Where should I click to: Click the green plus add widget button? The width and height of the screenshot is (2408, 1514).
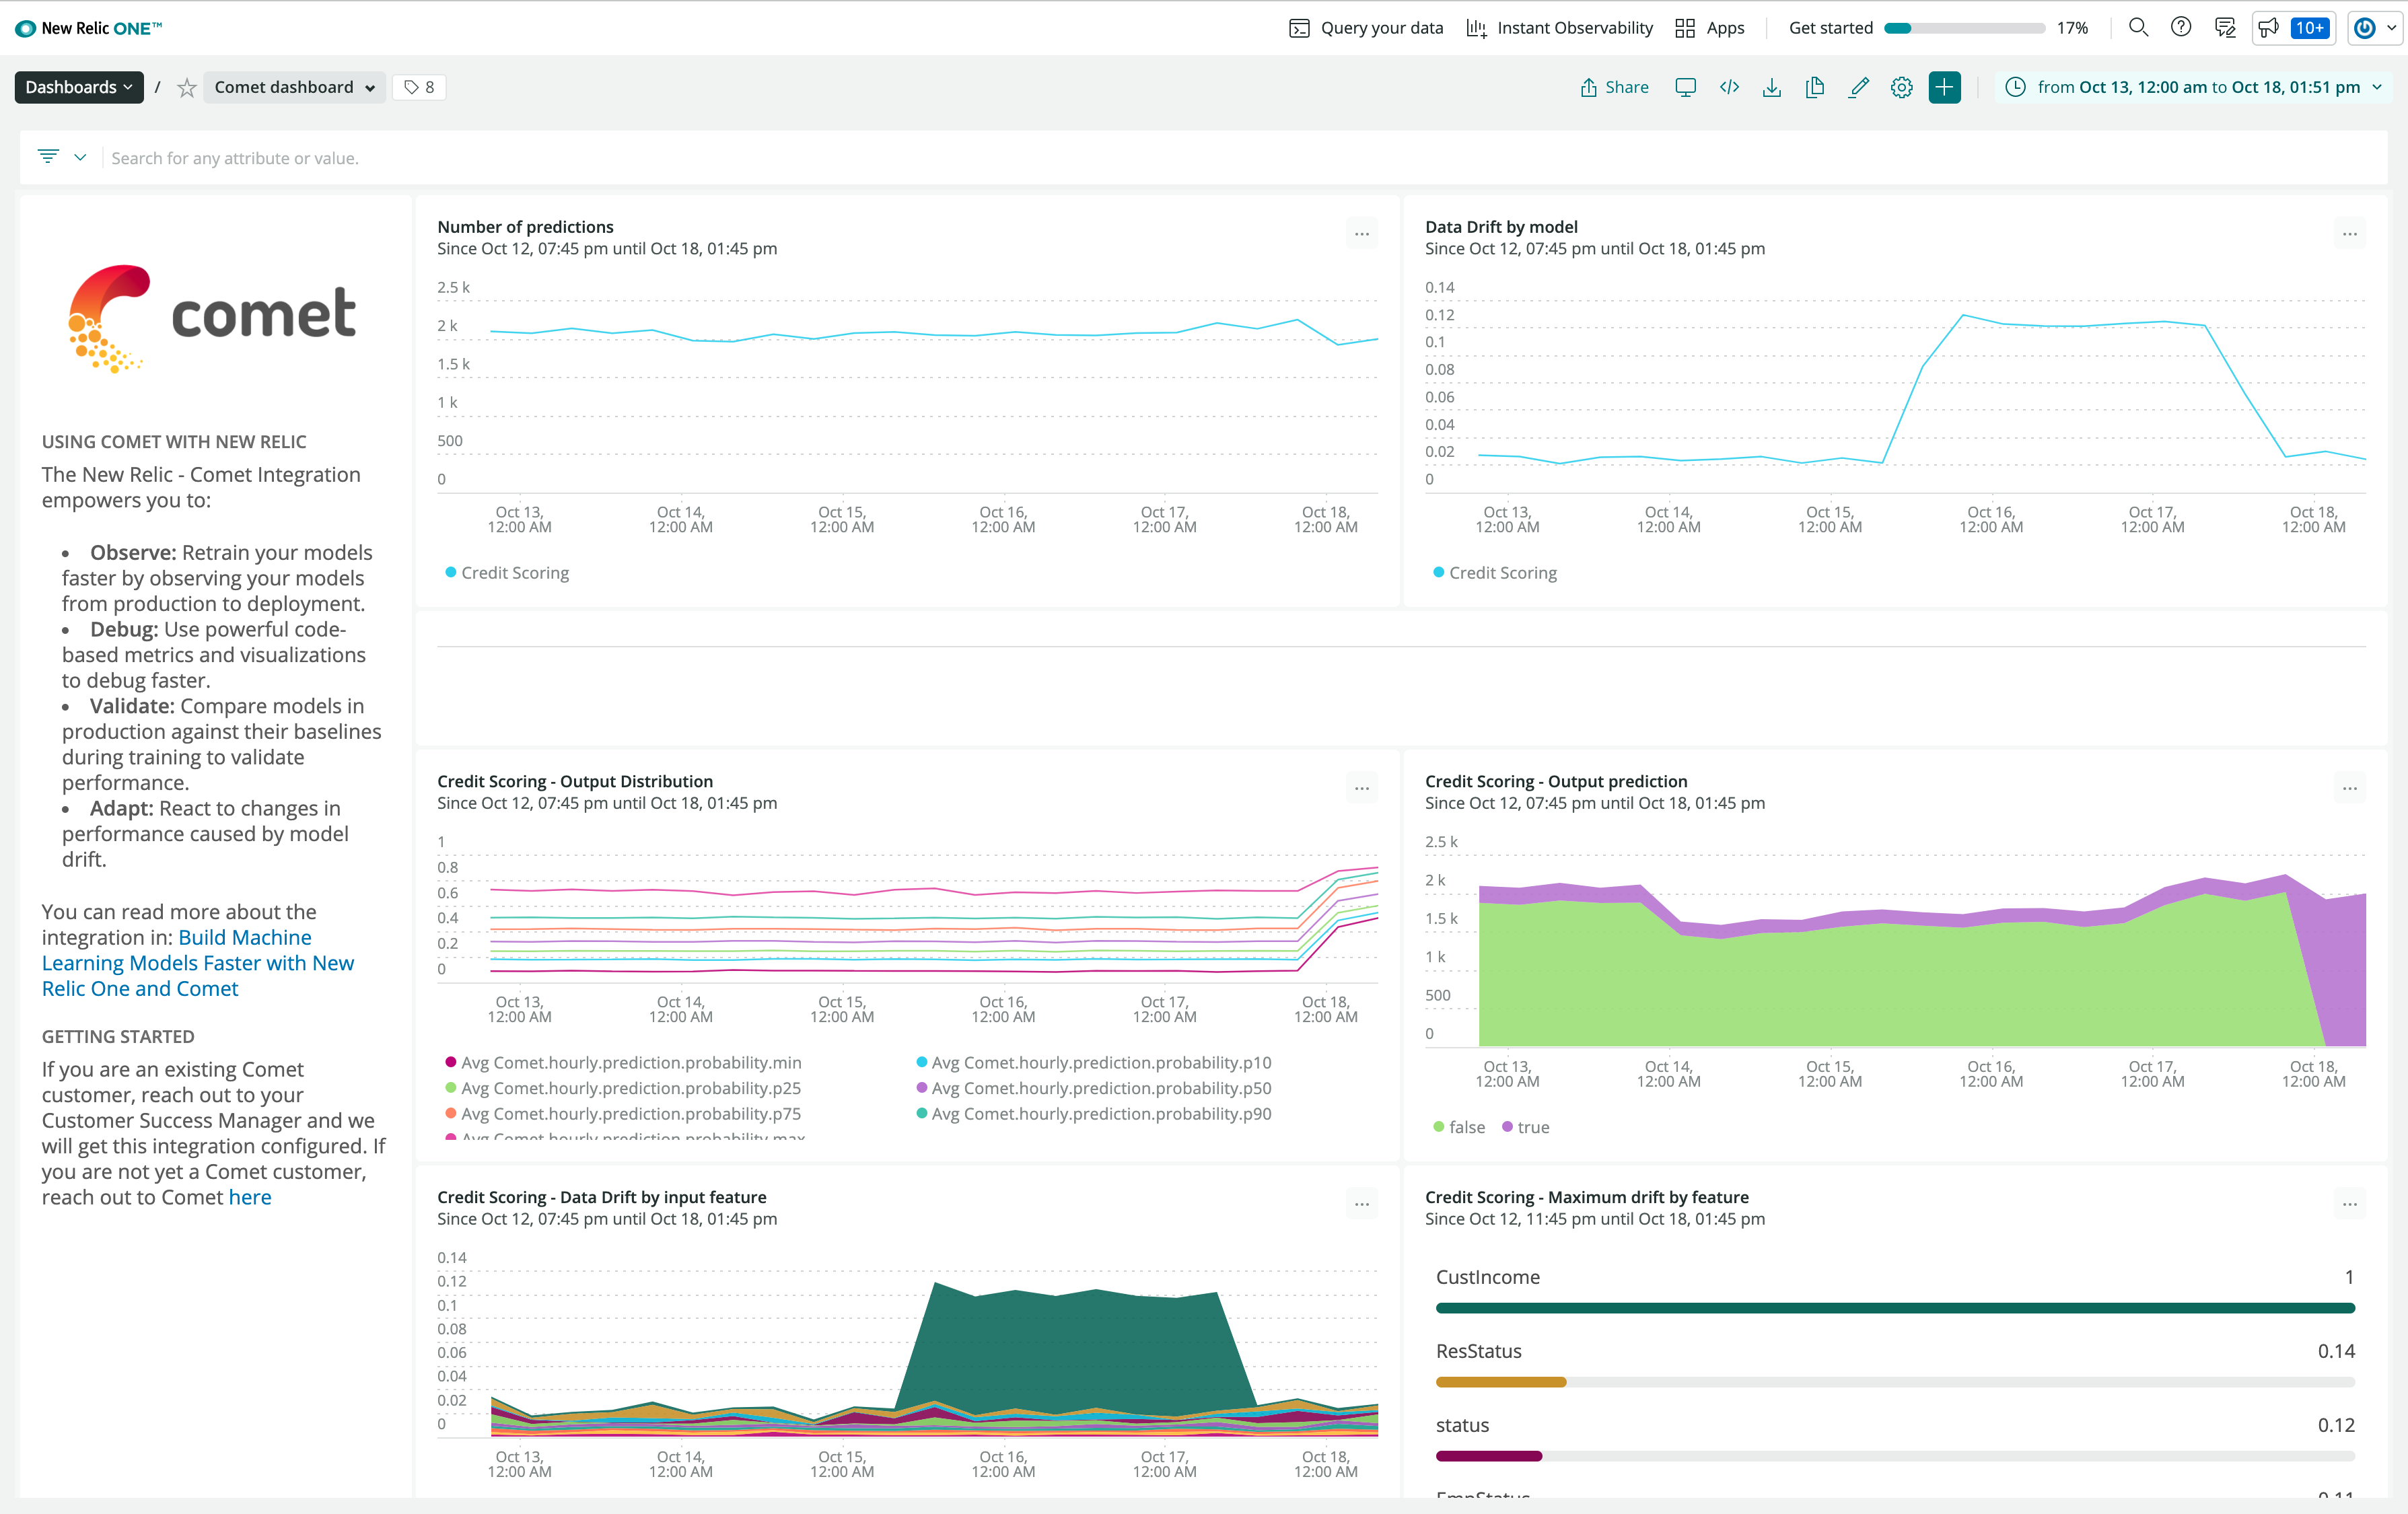(1944, 87)
